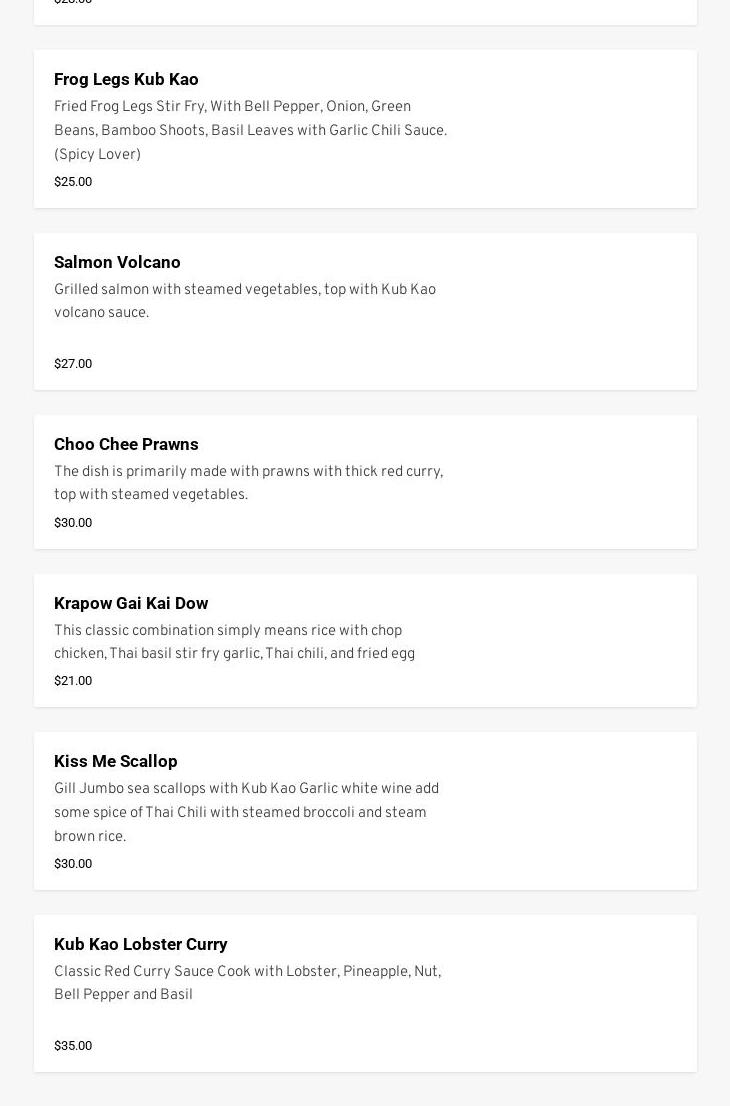This screenshot has height=1106, width=730.
Task: Click the chop chicken basil description
Action: [234, 641]
